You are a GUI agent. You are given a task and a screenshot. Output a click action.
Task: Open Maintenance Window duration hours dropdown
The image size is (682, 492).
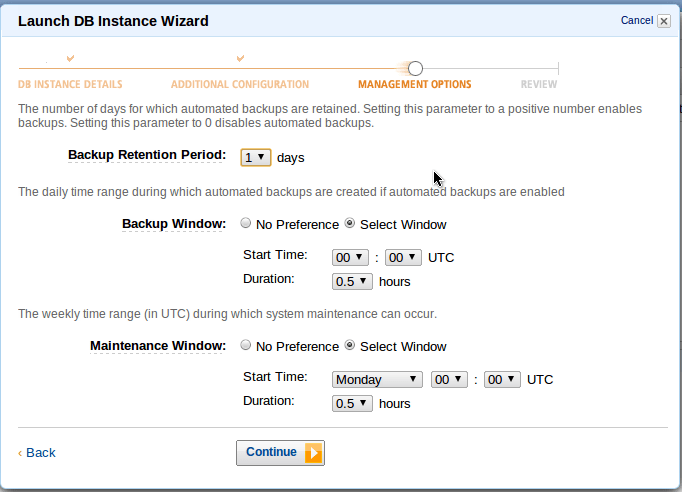pos(351,403)
